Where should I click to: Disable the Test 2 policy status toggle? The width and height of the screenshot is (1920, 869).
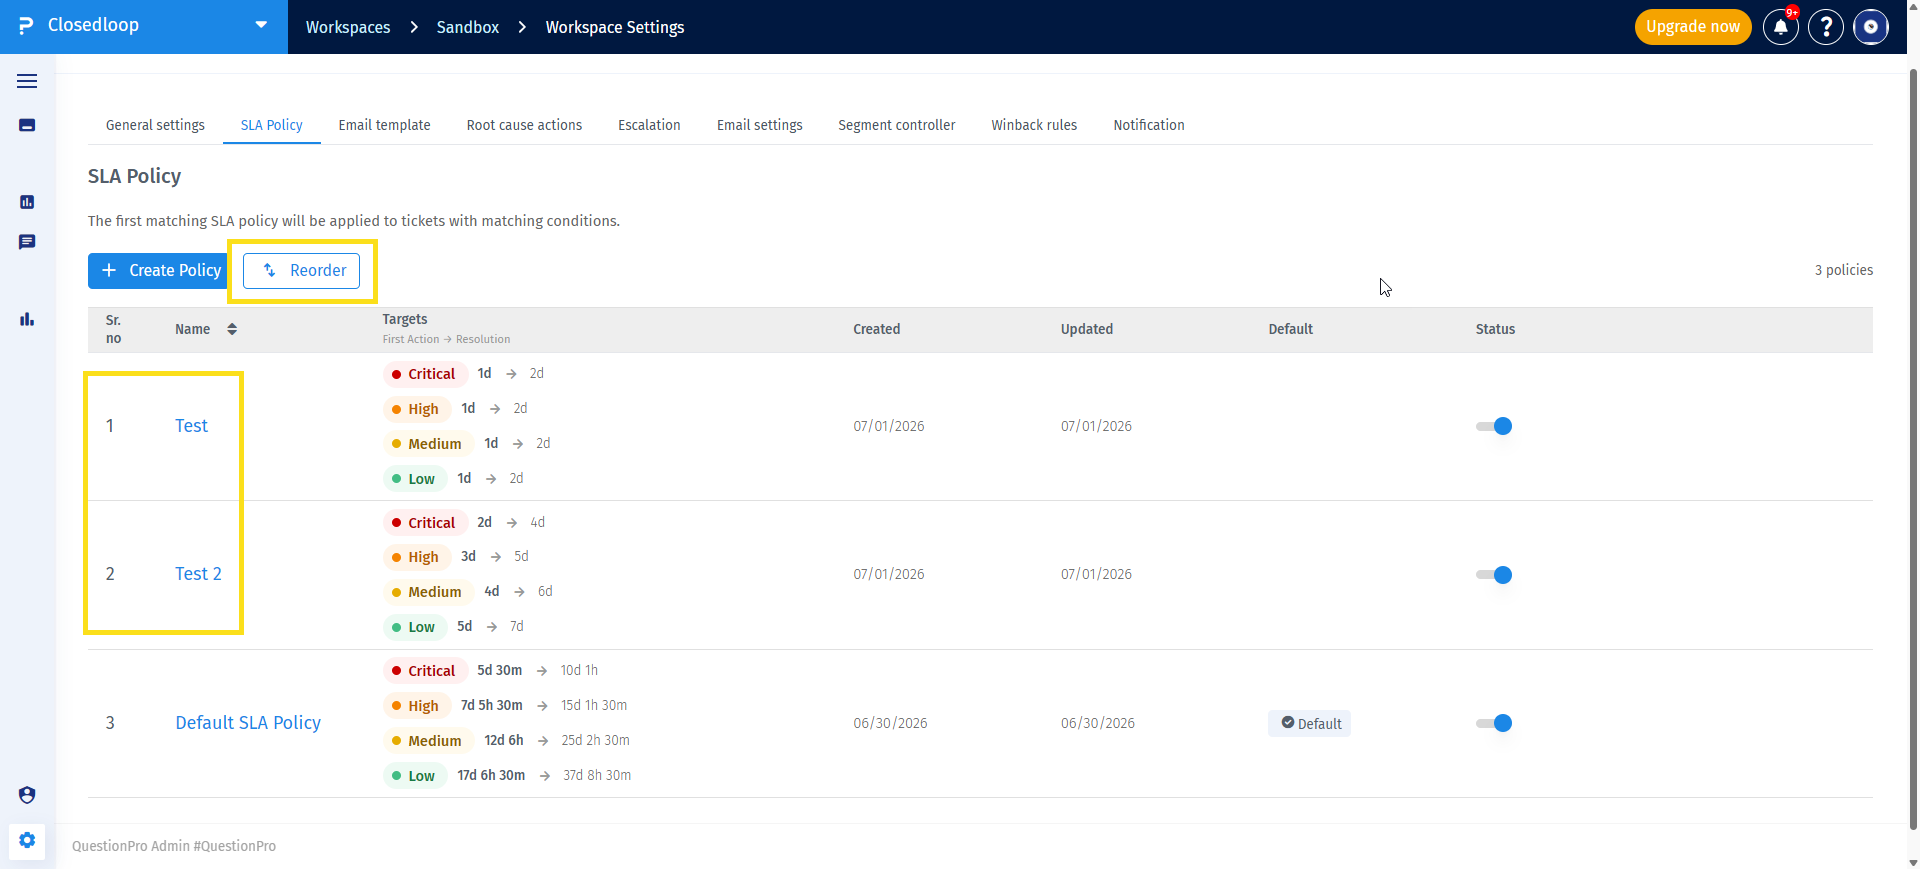pyautogui.click(x=1494, y=575)
